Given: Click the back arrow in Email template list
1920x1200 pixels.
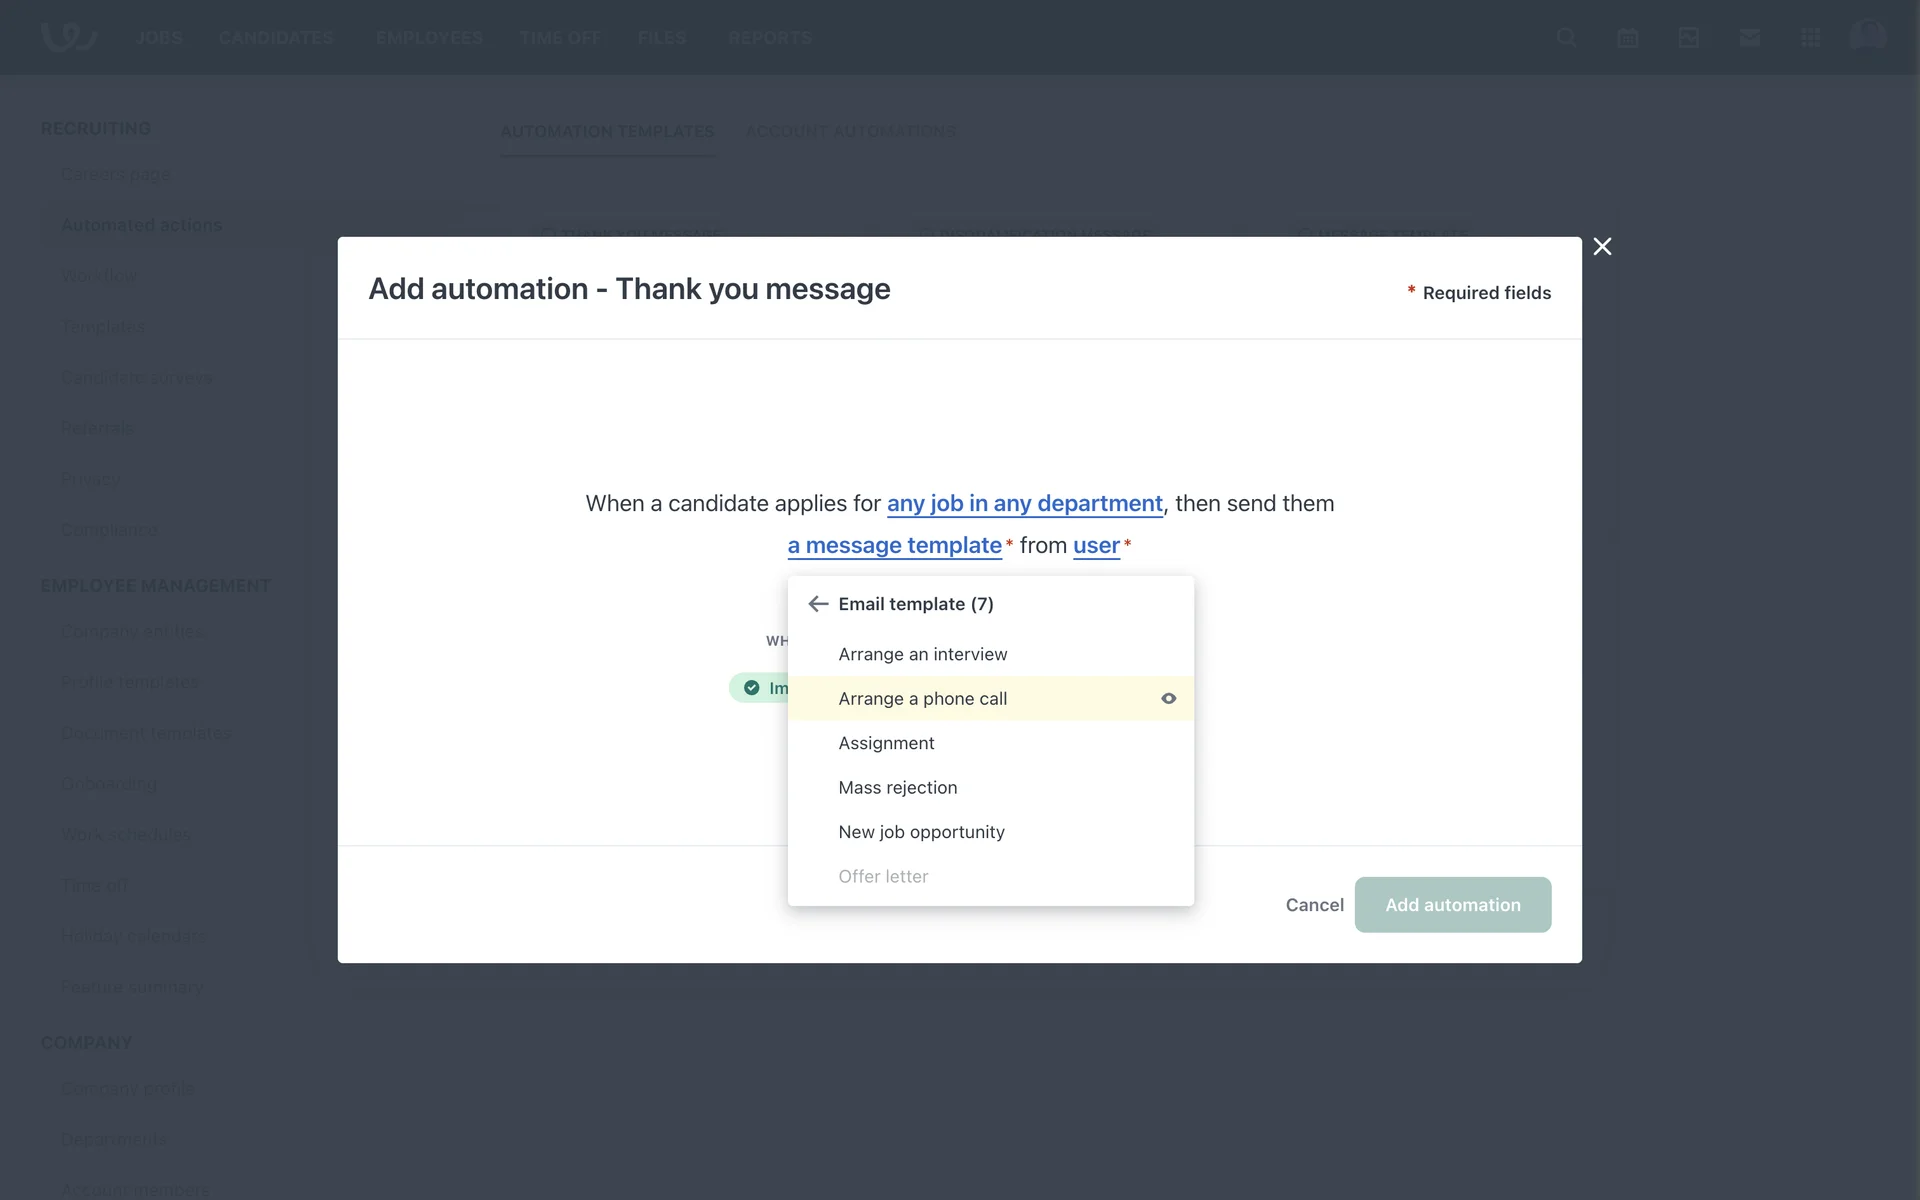Looking at the screenshot, I should pyautogui.click(x=818, y=604).
